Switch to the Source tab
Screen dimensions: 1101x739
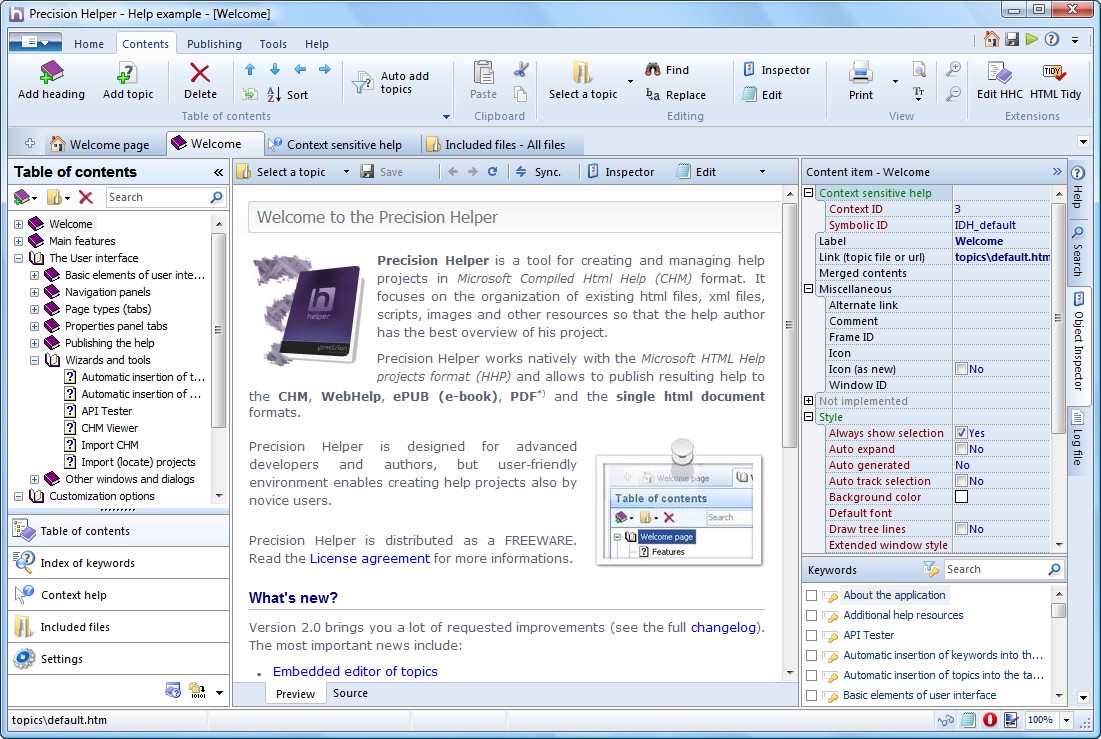pyautogui.click(x=350, y=693)
